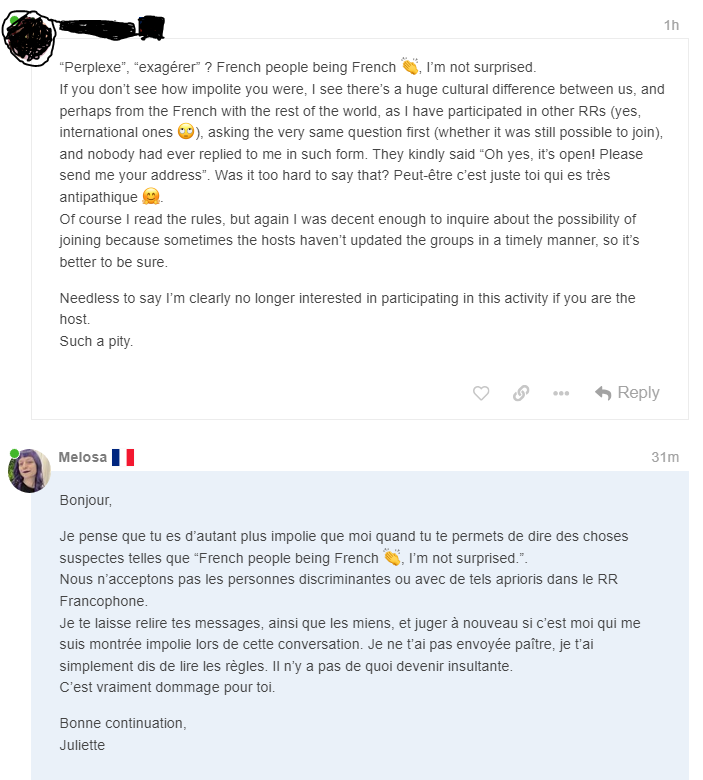Image resolution: width=703 pixels, height=780 pixels.
Task: Click the hugging face emoji after antipathique
Action: (x=151, y=197)
